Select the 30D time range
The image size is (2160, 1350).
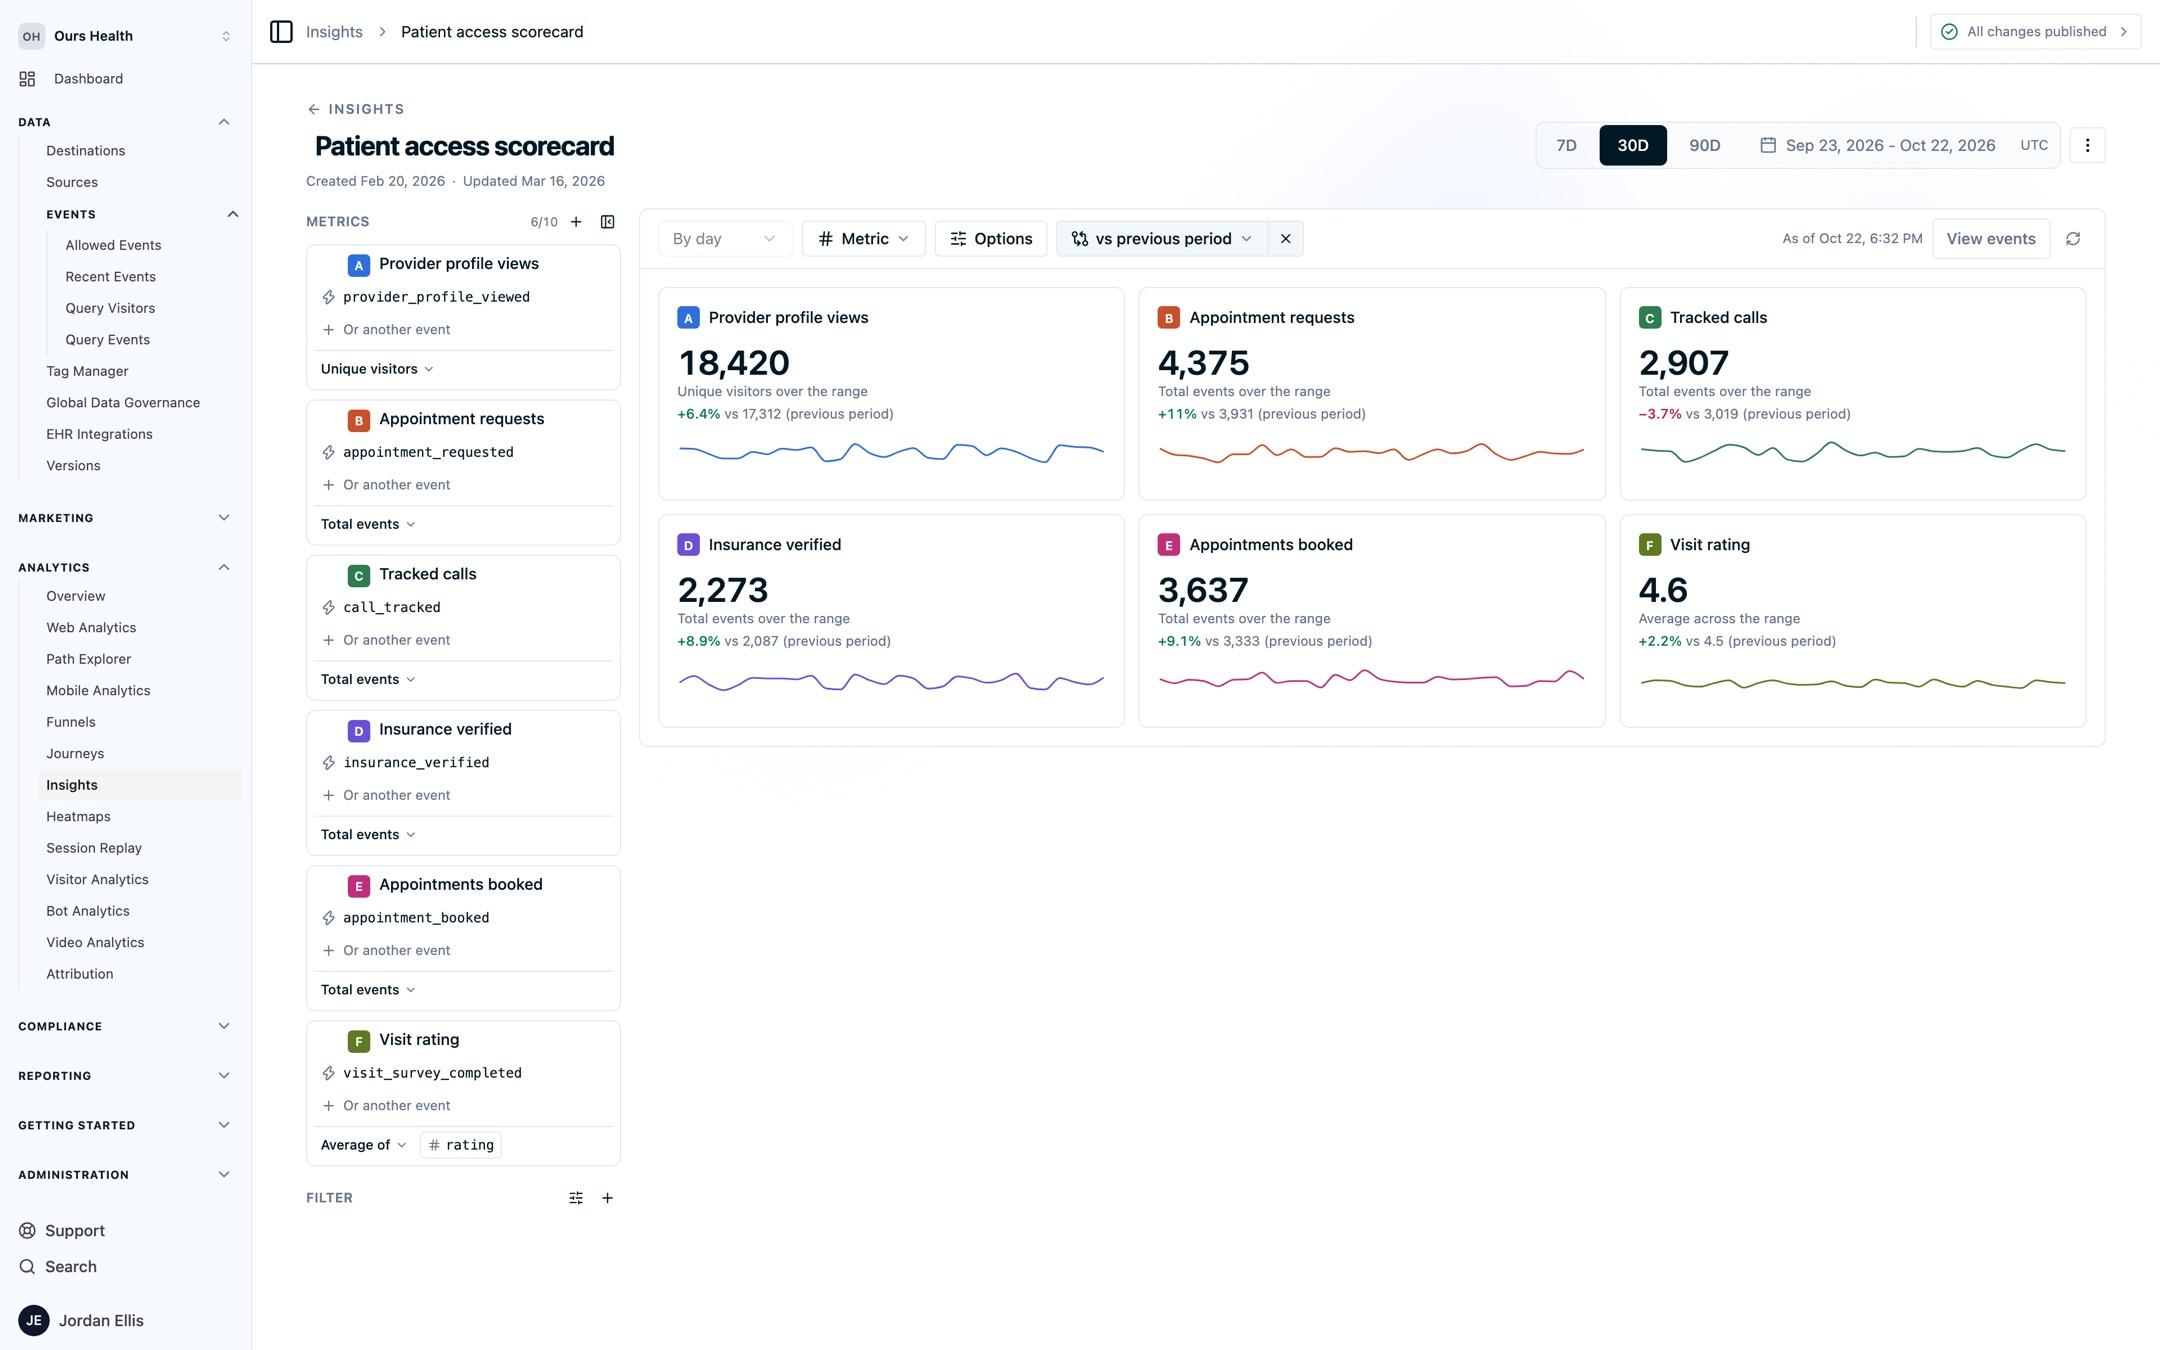click(1633, 146)
